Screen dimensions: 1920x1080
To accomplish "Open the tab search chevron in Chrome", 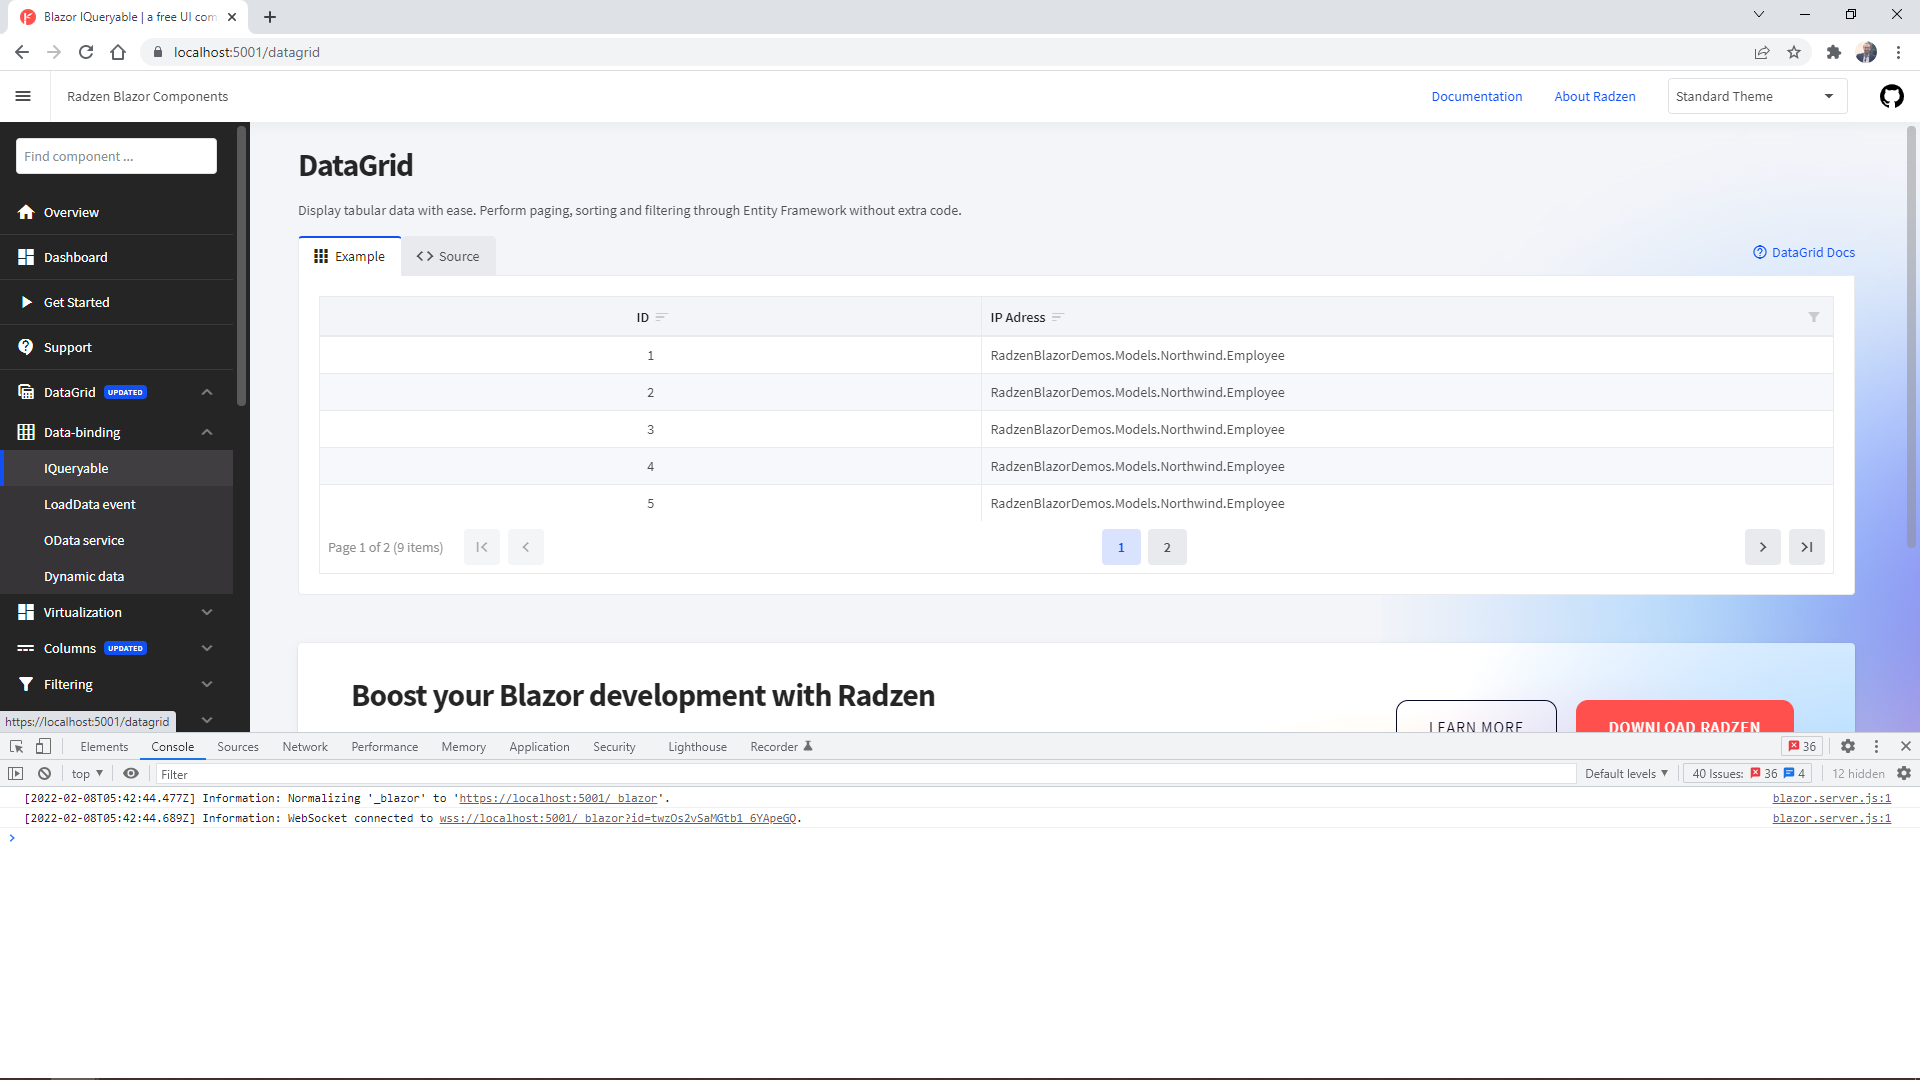I will [1758, 14].
